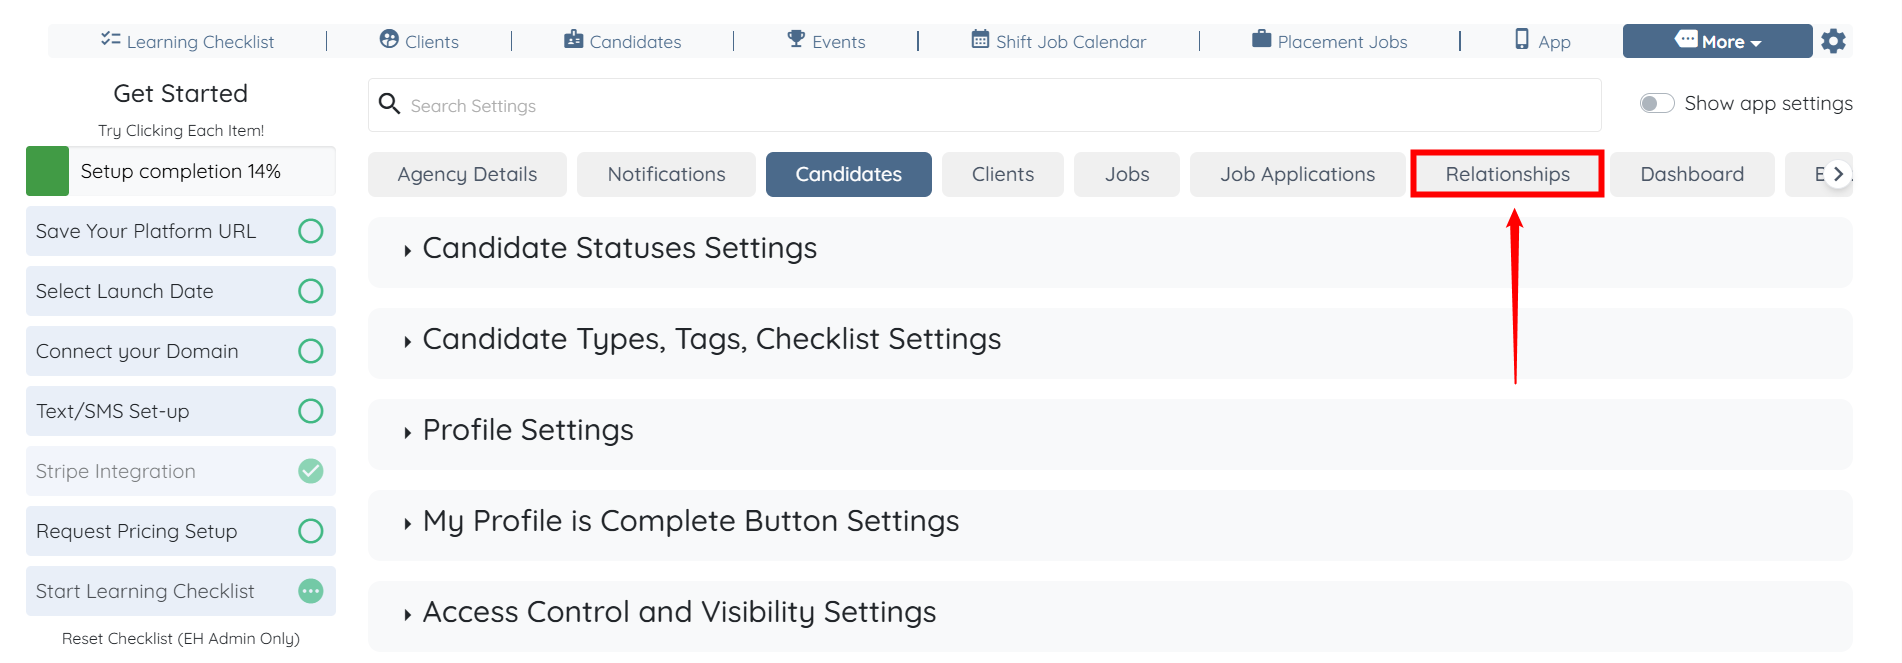The width and height of the screenshot is (1902, 663).
Task: Click the Learning Checklist icon
Action: click(110, 39)
